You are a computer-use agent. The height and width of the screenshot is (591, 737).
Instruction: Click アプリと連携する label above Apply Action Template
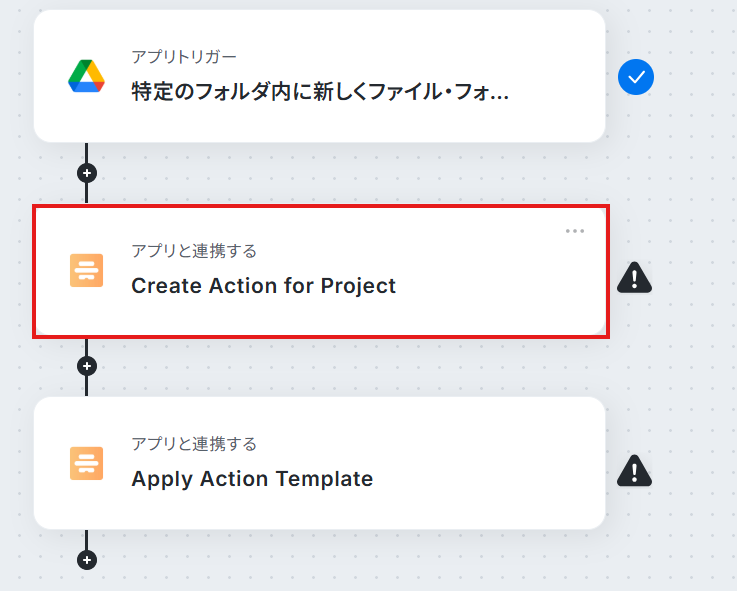click(194, 443)
